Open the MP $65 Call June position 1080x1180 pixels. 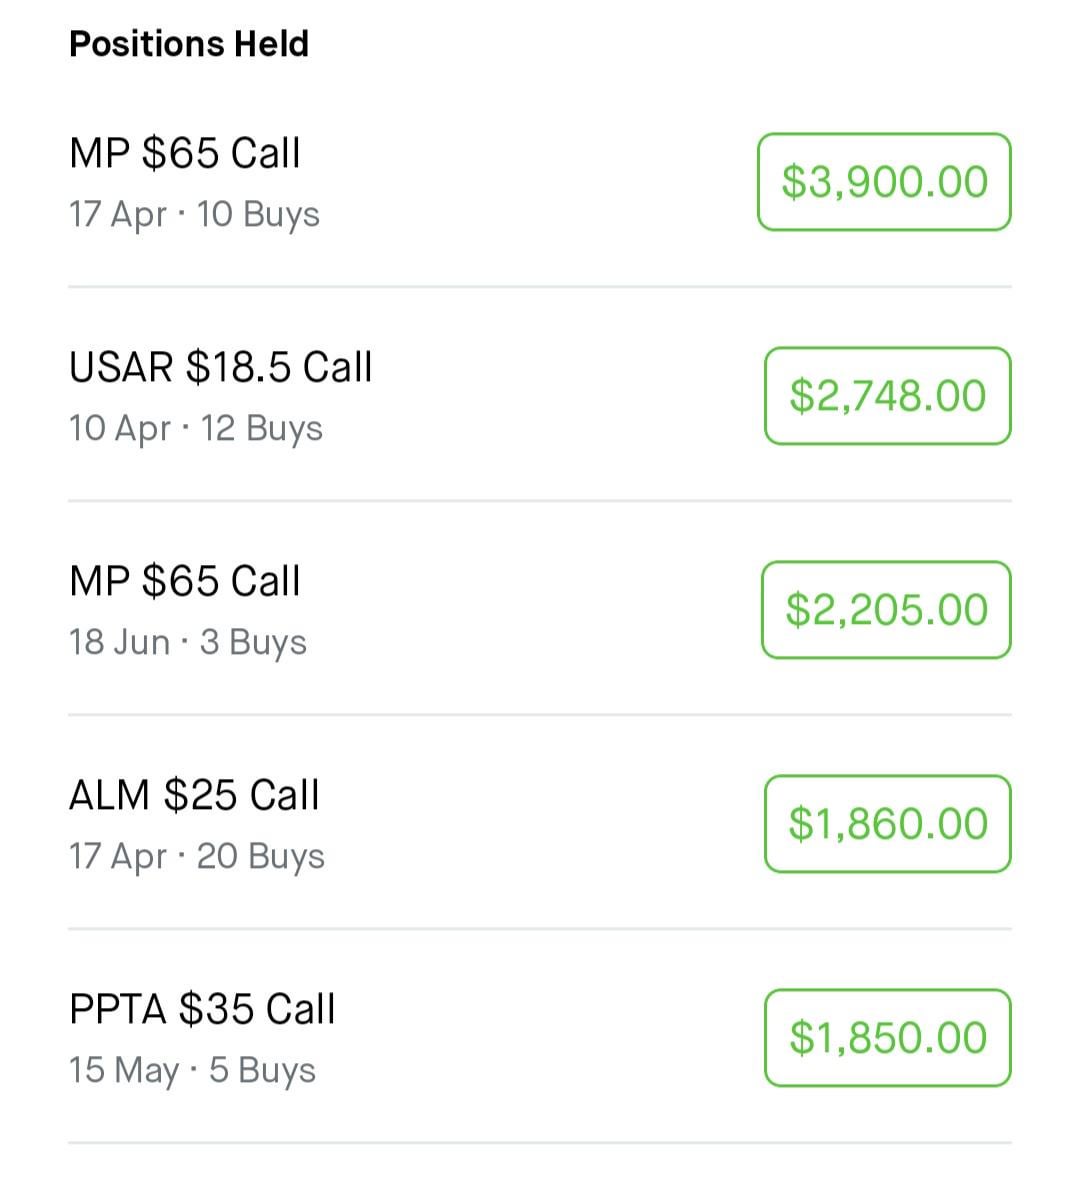click(185, 582)
